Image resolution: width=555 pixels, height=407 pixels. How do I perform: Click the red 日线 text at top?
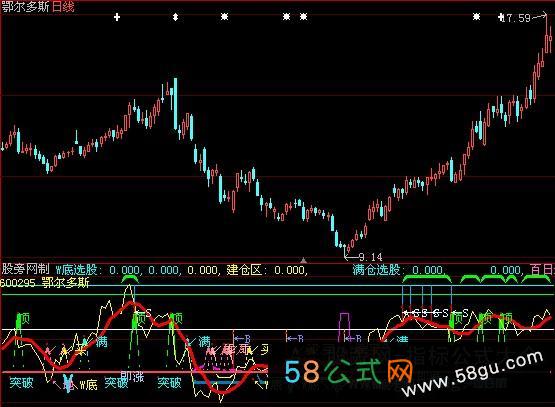63,7
